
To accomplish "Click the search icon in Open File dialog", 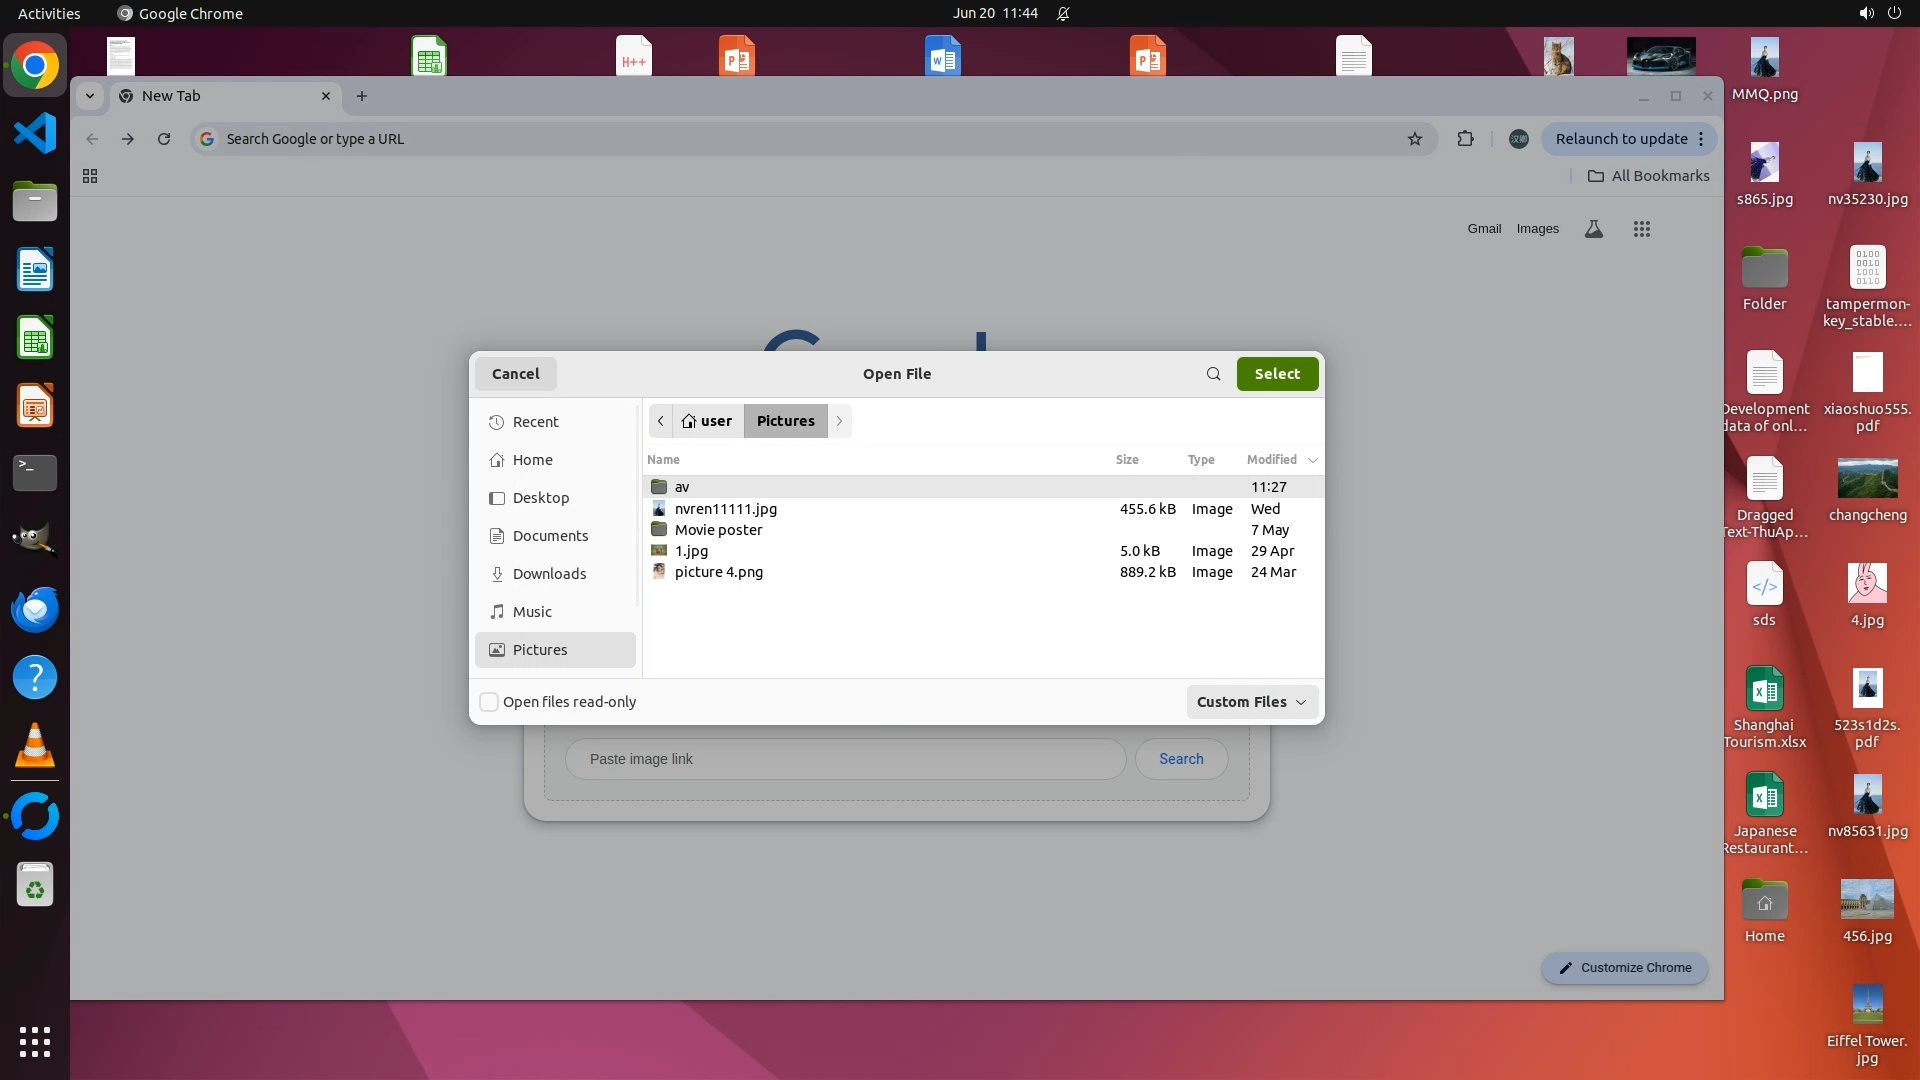I will coord(1213,374).
